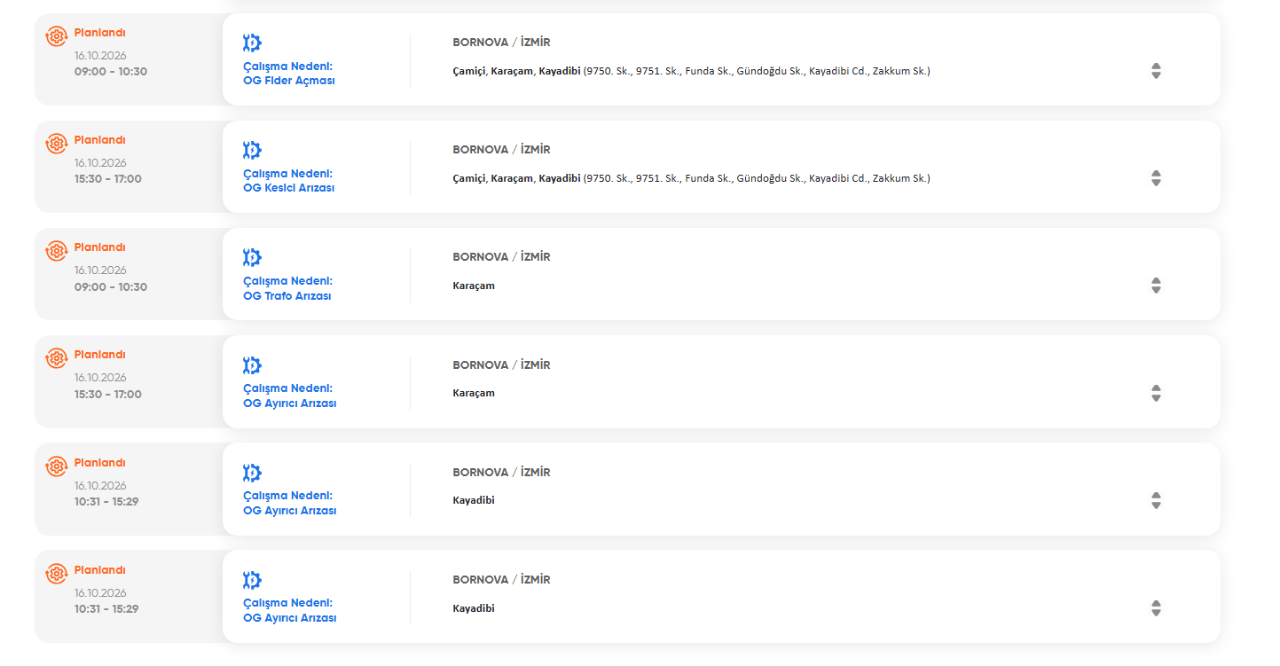Click blue wrench icon above OG Kesici Arızası

252,150
